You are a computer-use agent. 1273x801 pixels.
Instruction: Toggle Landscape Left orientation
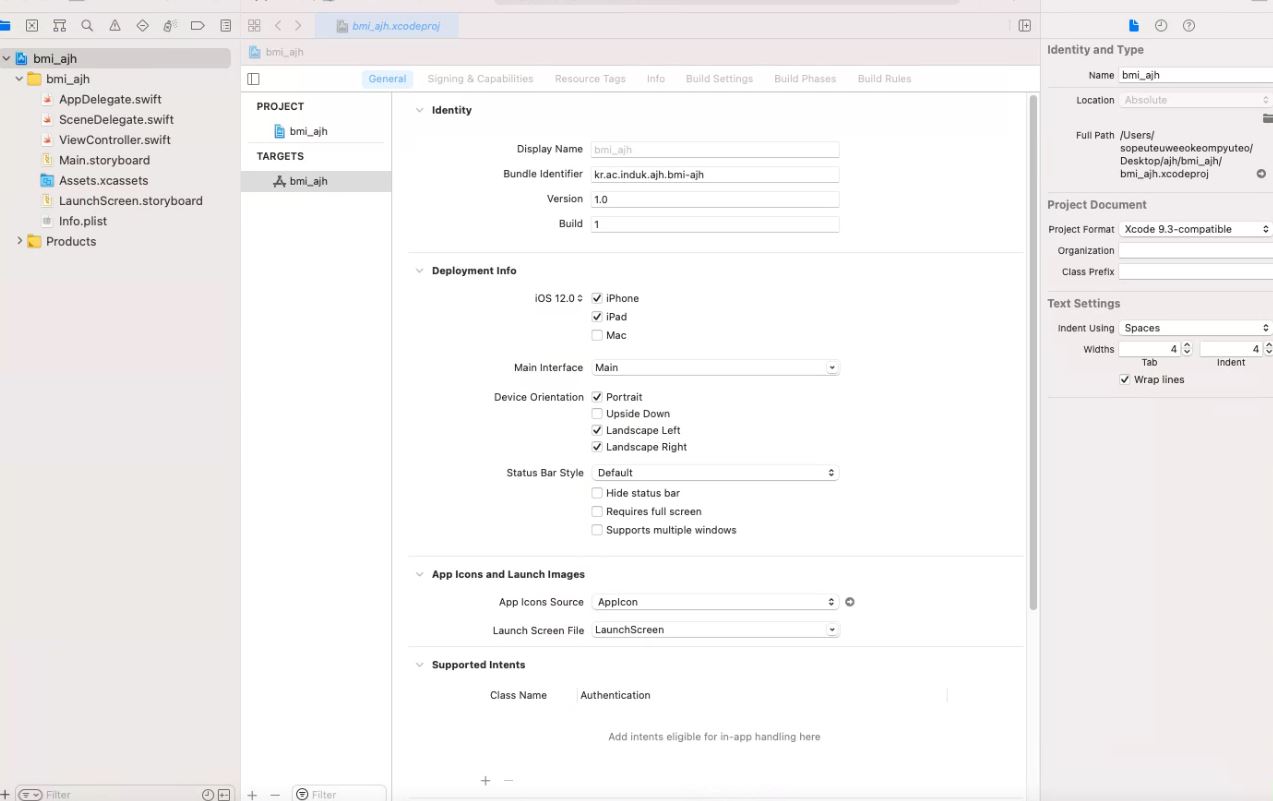[x=597, y=430]
